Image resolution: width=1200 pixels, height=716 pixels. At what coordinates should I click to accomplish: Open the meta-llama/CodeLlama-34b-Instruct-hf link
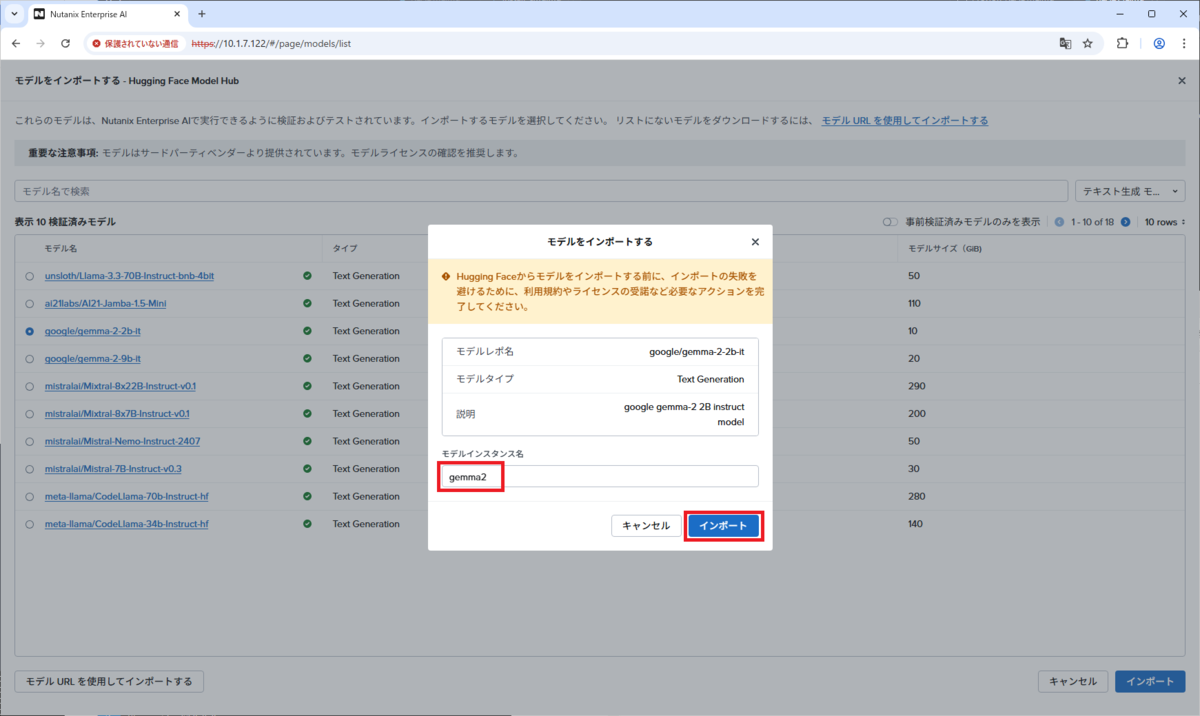point(127,524)
